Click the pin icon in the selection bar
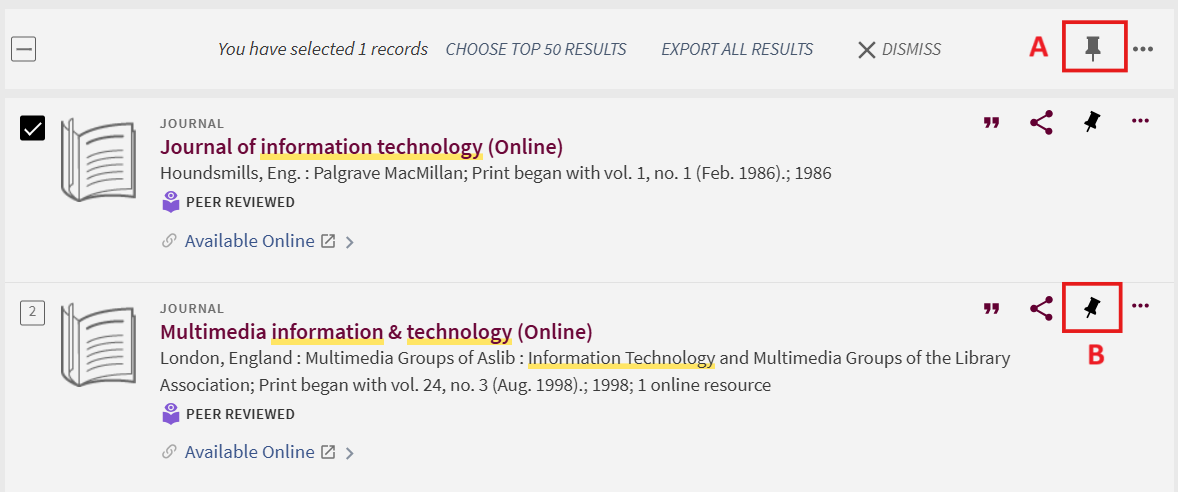The image size is (1178, 492). pos(1093,48)
